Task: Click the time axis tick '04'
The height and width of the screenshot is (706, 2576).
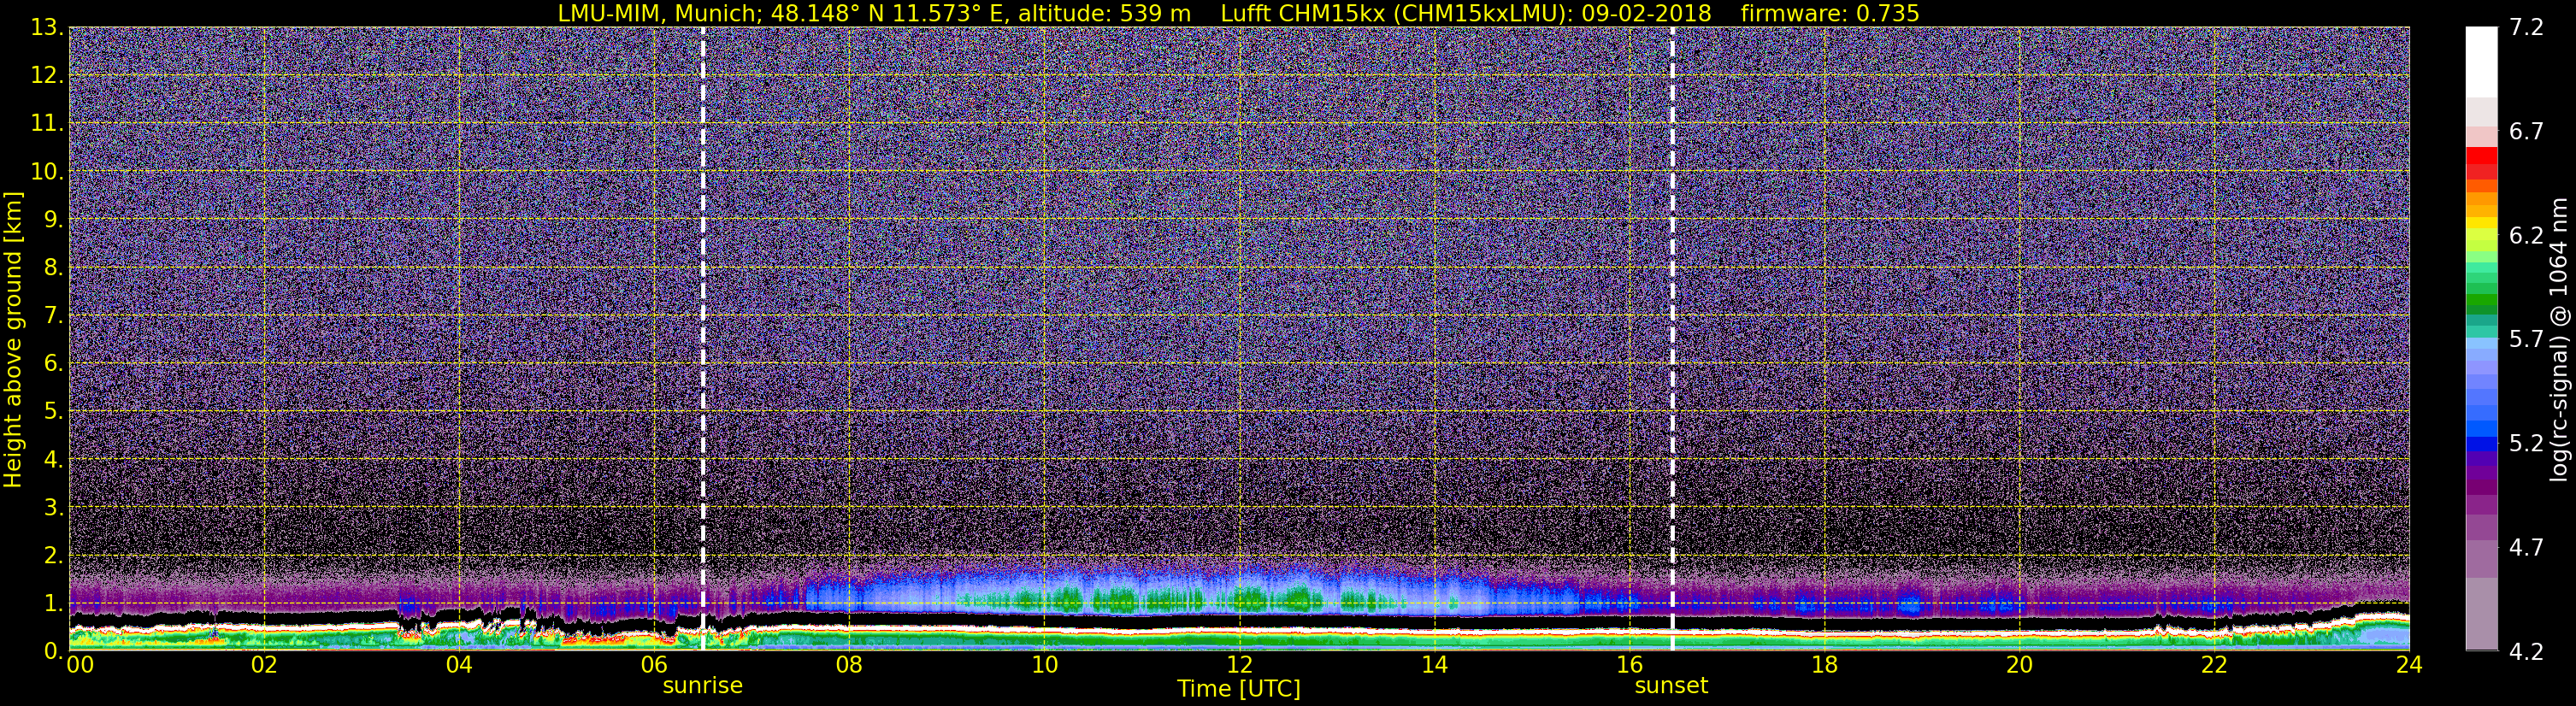Action: point(459,665)
